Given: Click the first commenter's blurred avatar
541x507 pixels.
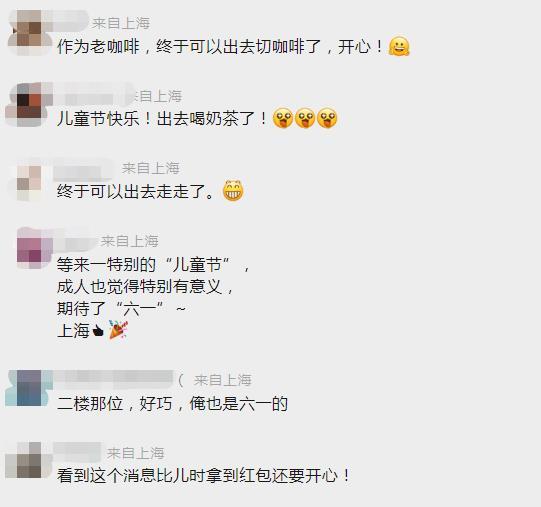Looking at the screenshot, I should tap(29, 32).
